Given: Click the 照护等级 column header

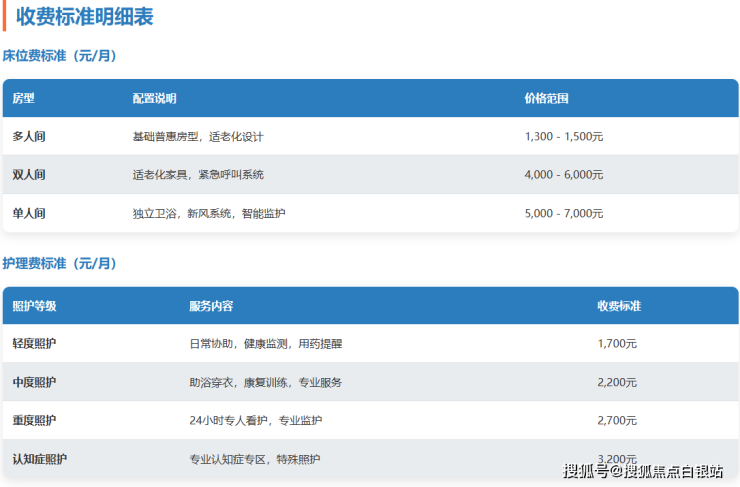Looking at the screenshot, I should tap(34, 306).
